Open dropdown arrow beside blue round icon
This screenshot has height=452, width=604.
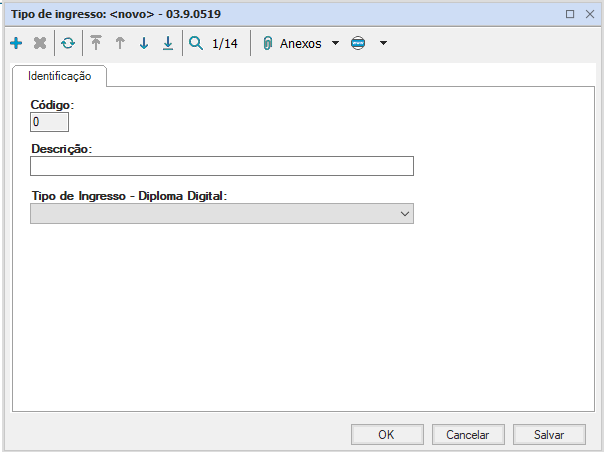[383, 44]
